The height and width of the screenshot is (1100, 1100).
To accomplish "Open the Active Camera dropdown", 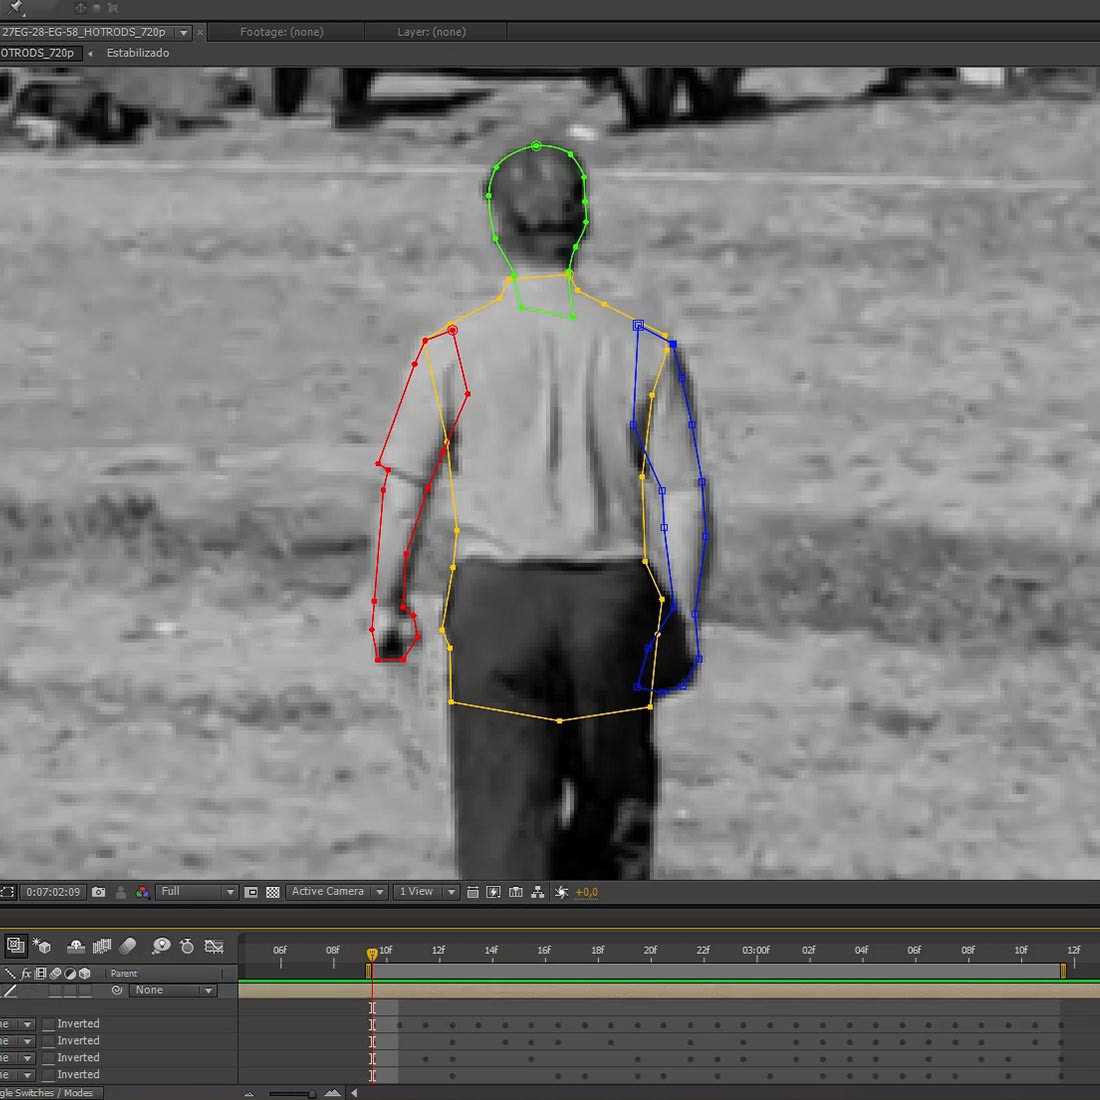I will [x=337, y=892].
